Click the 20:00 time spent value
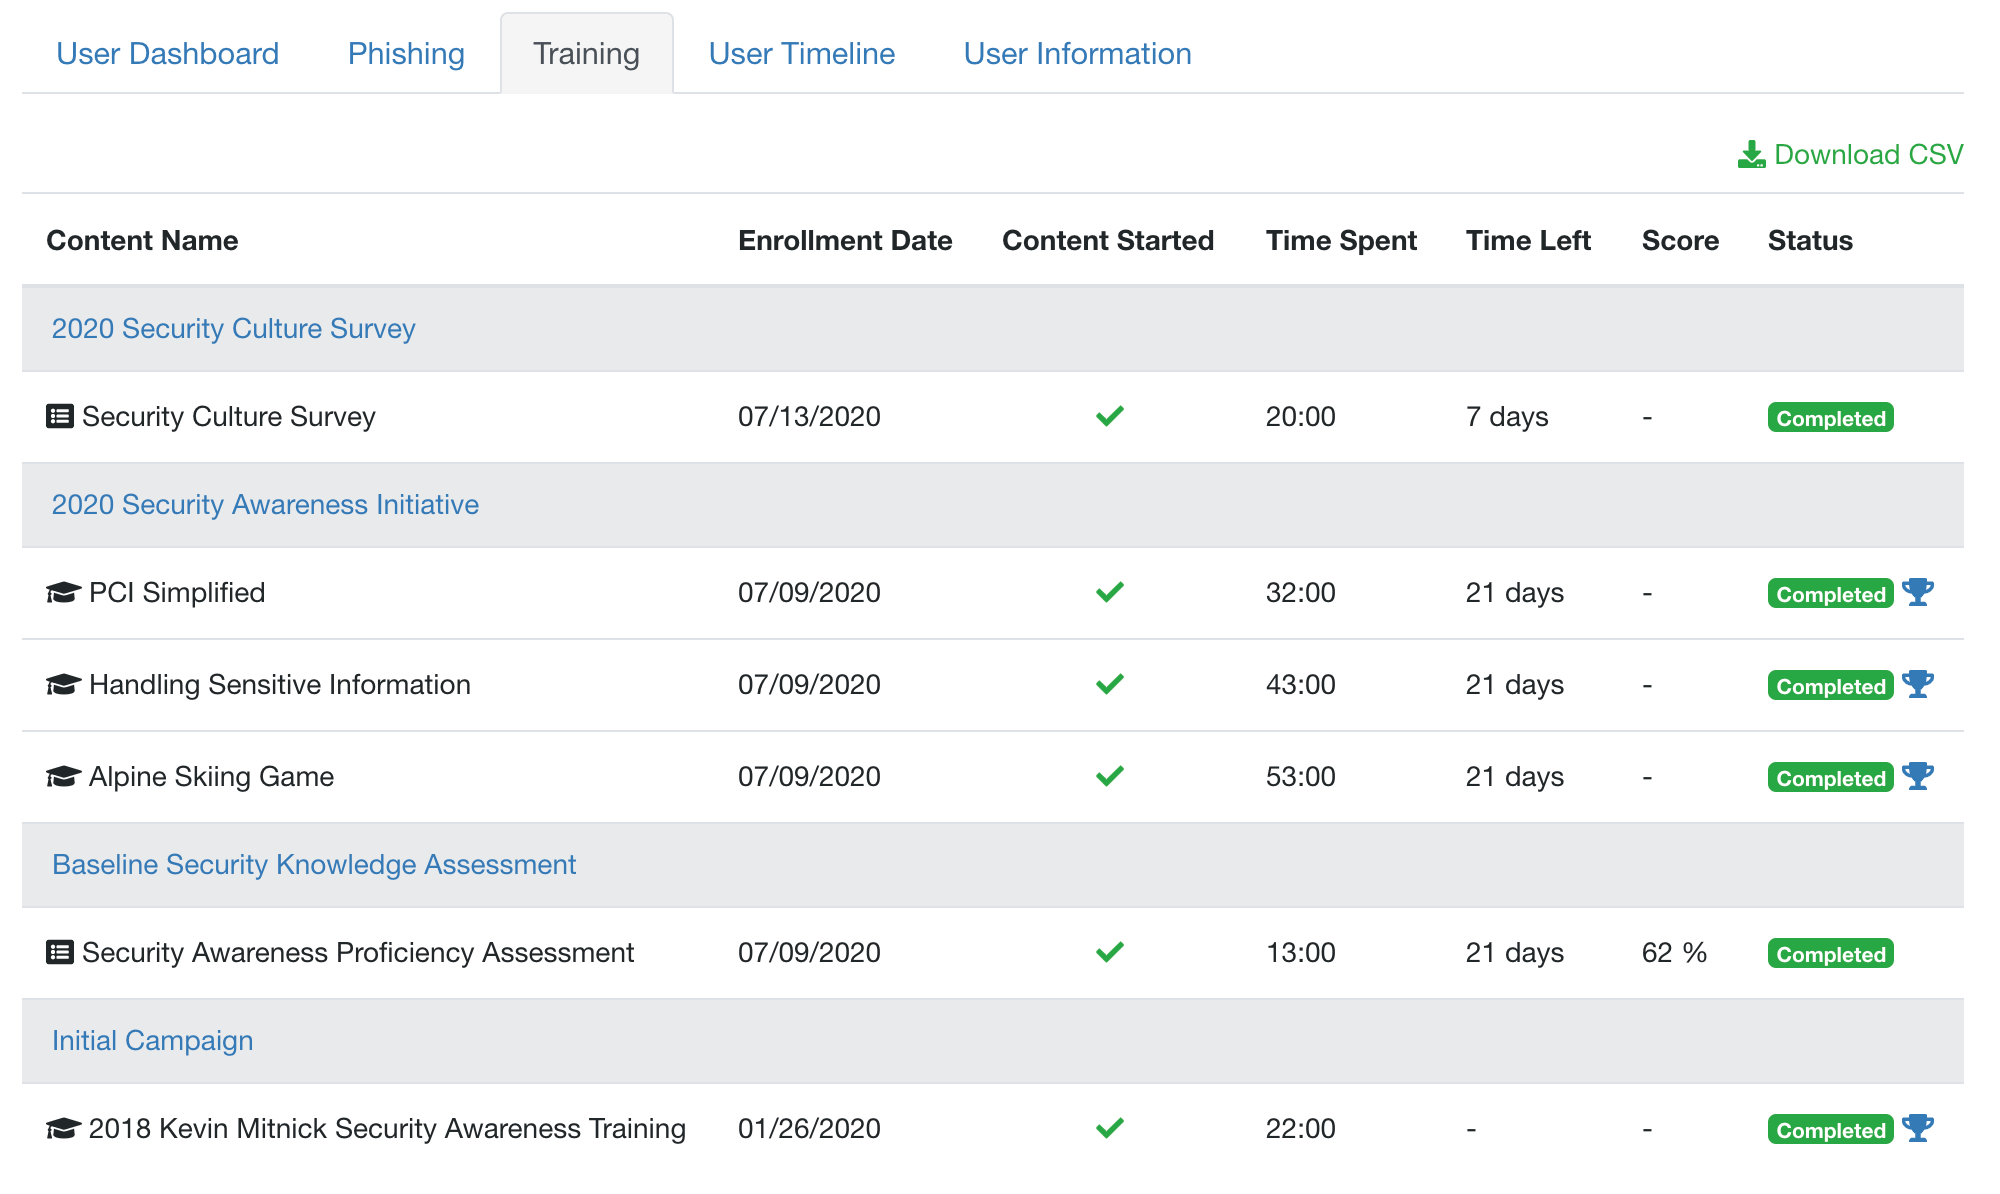 click(1301, 417)
